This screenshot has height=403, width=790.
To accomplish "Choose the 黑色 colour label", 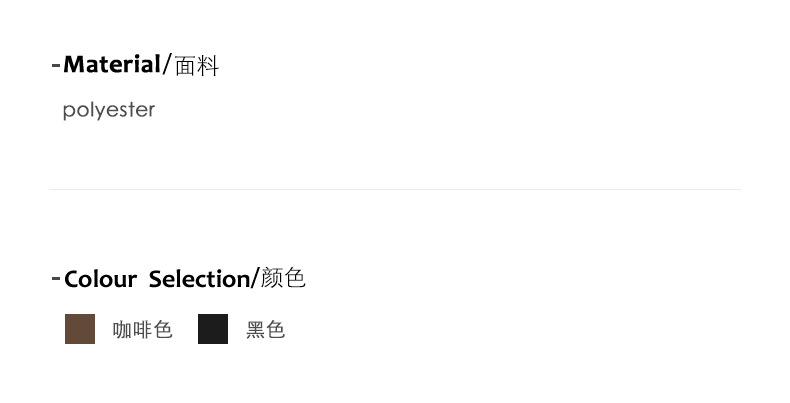I will click(x=266, y=330).
